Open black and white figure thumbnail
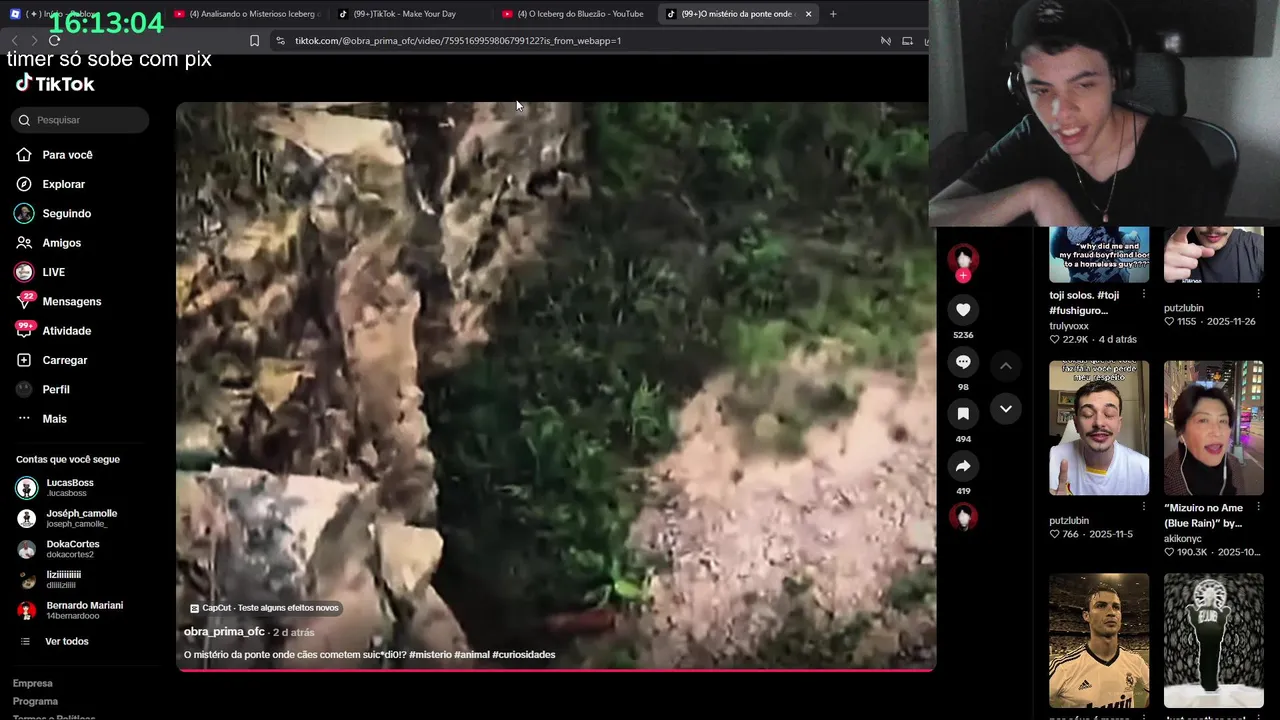The height and width of the screenshot is (720, 1280). click(x=1213, y=640)
